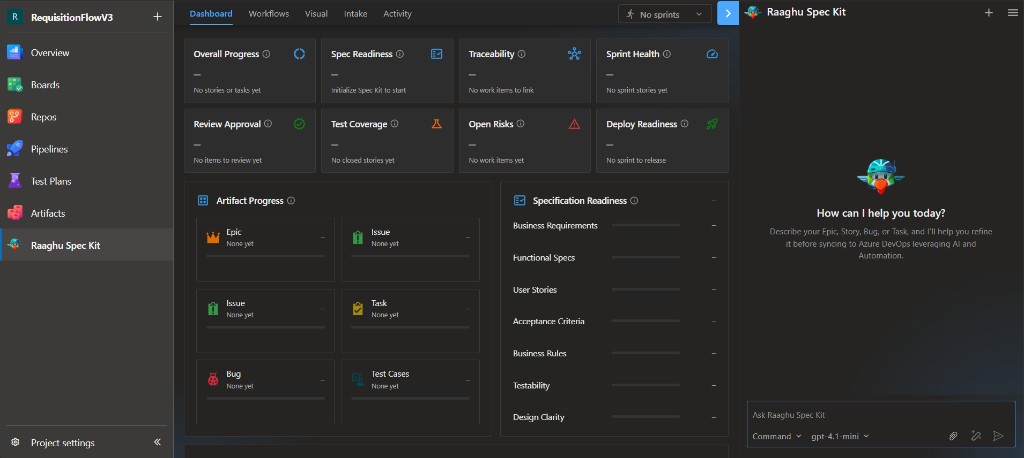Switch to the Activity tab
The image size is (1024, 458).
pyautogui.click(x=397, y=14)
